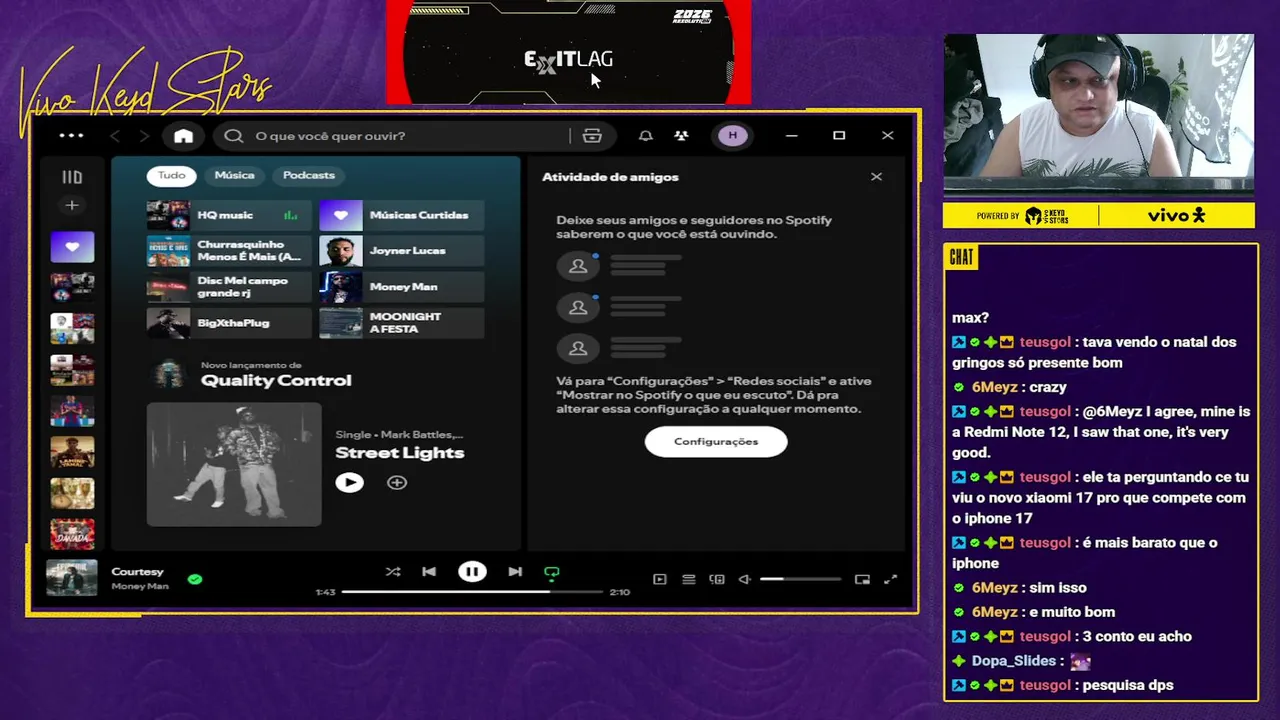Mute with the speaker icon
The width and height of the screenshot is (1280, 720).
click(x=745, y=579)
